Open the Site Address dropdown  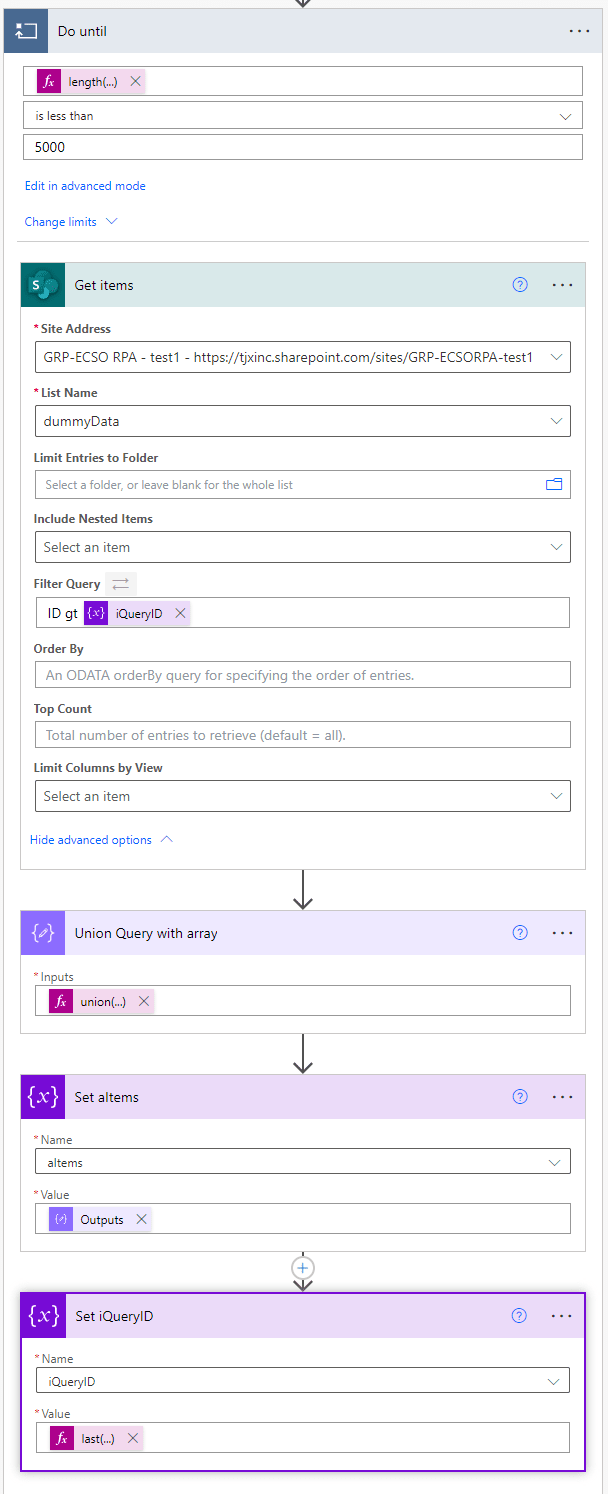coord(302,357)
